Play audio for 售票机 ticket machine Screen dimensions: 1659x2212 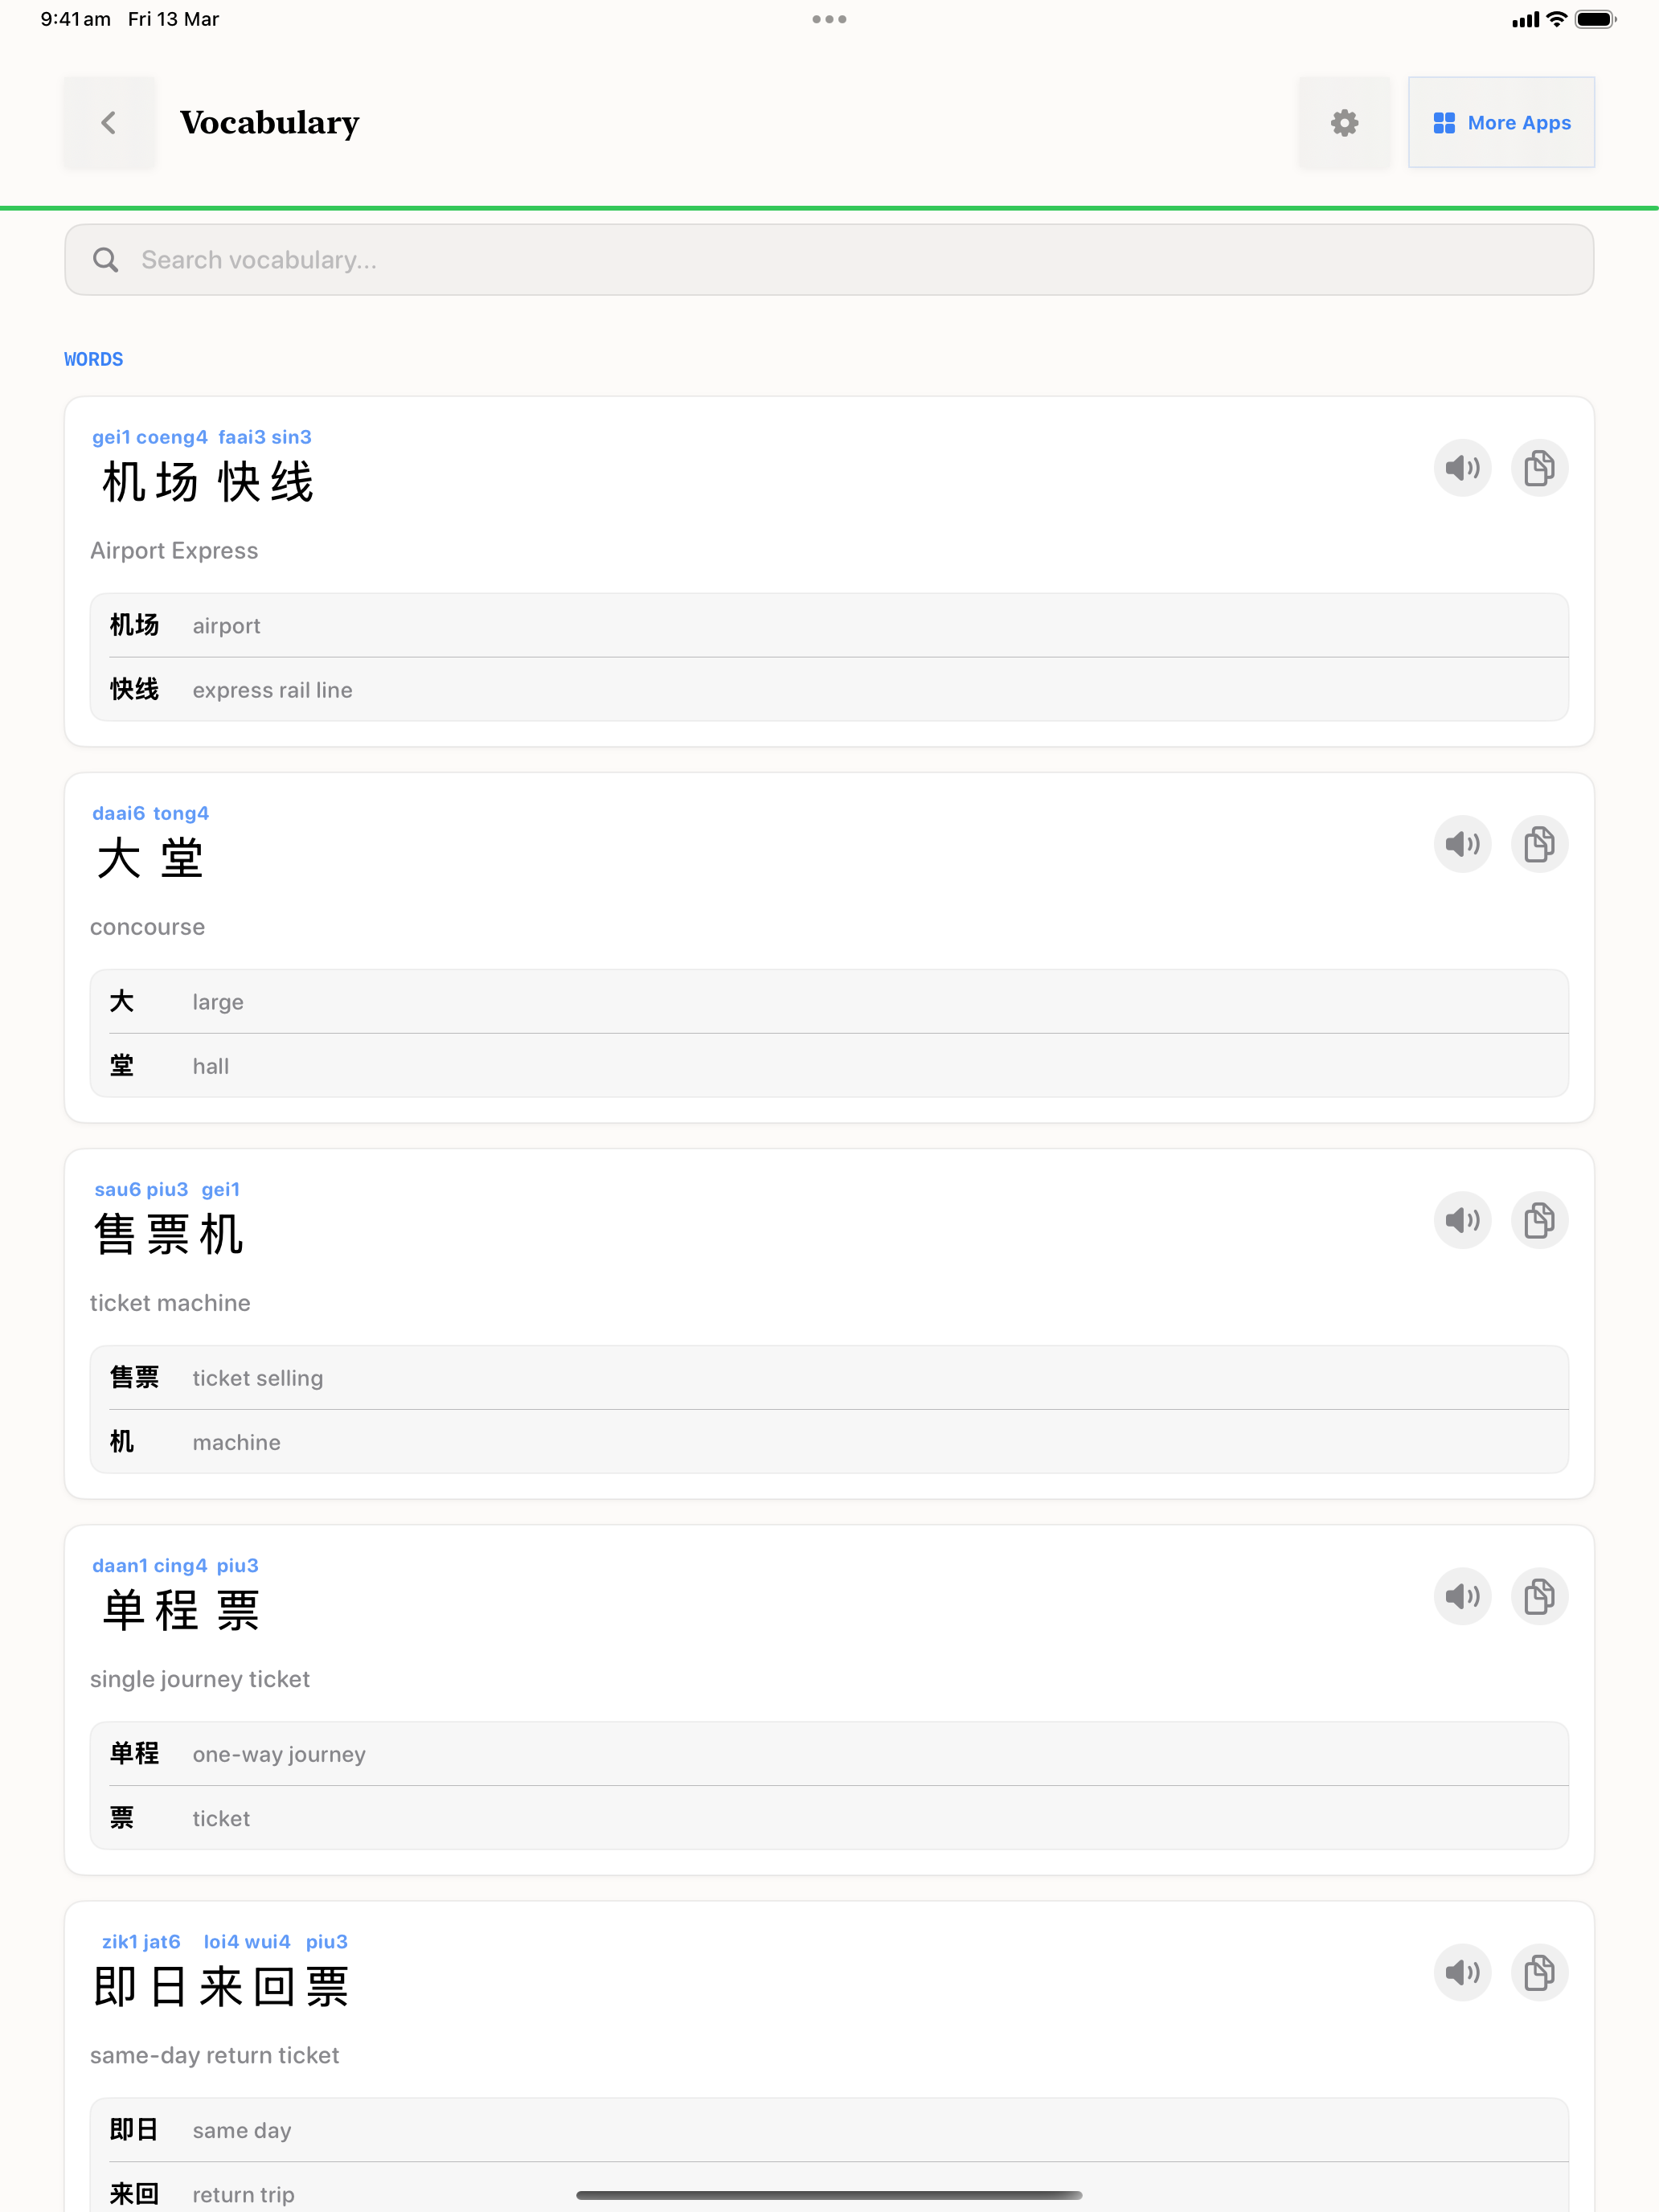1462,1220
